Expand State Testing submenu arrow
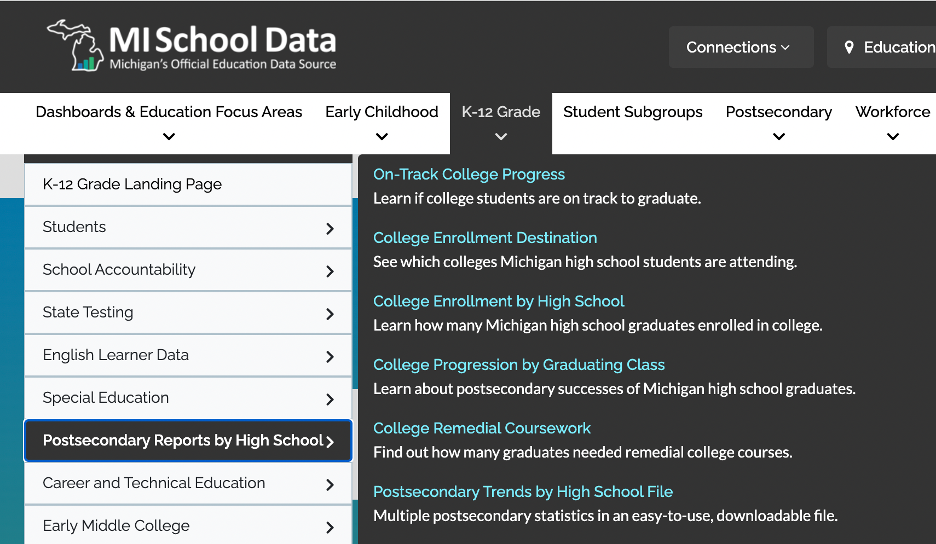936x544 pixels. pyautogui.click(x=330, y=314)
